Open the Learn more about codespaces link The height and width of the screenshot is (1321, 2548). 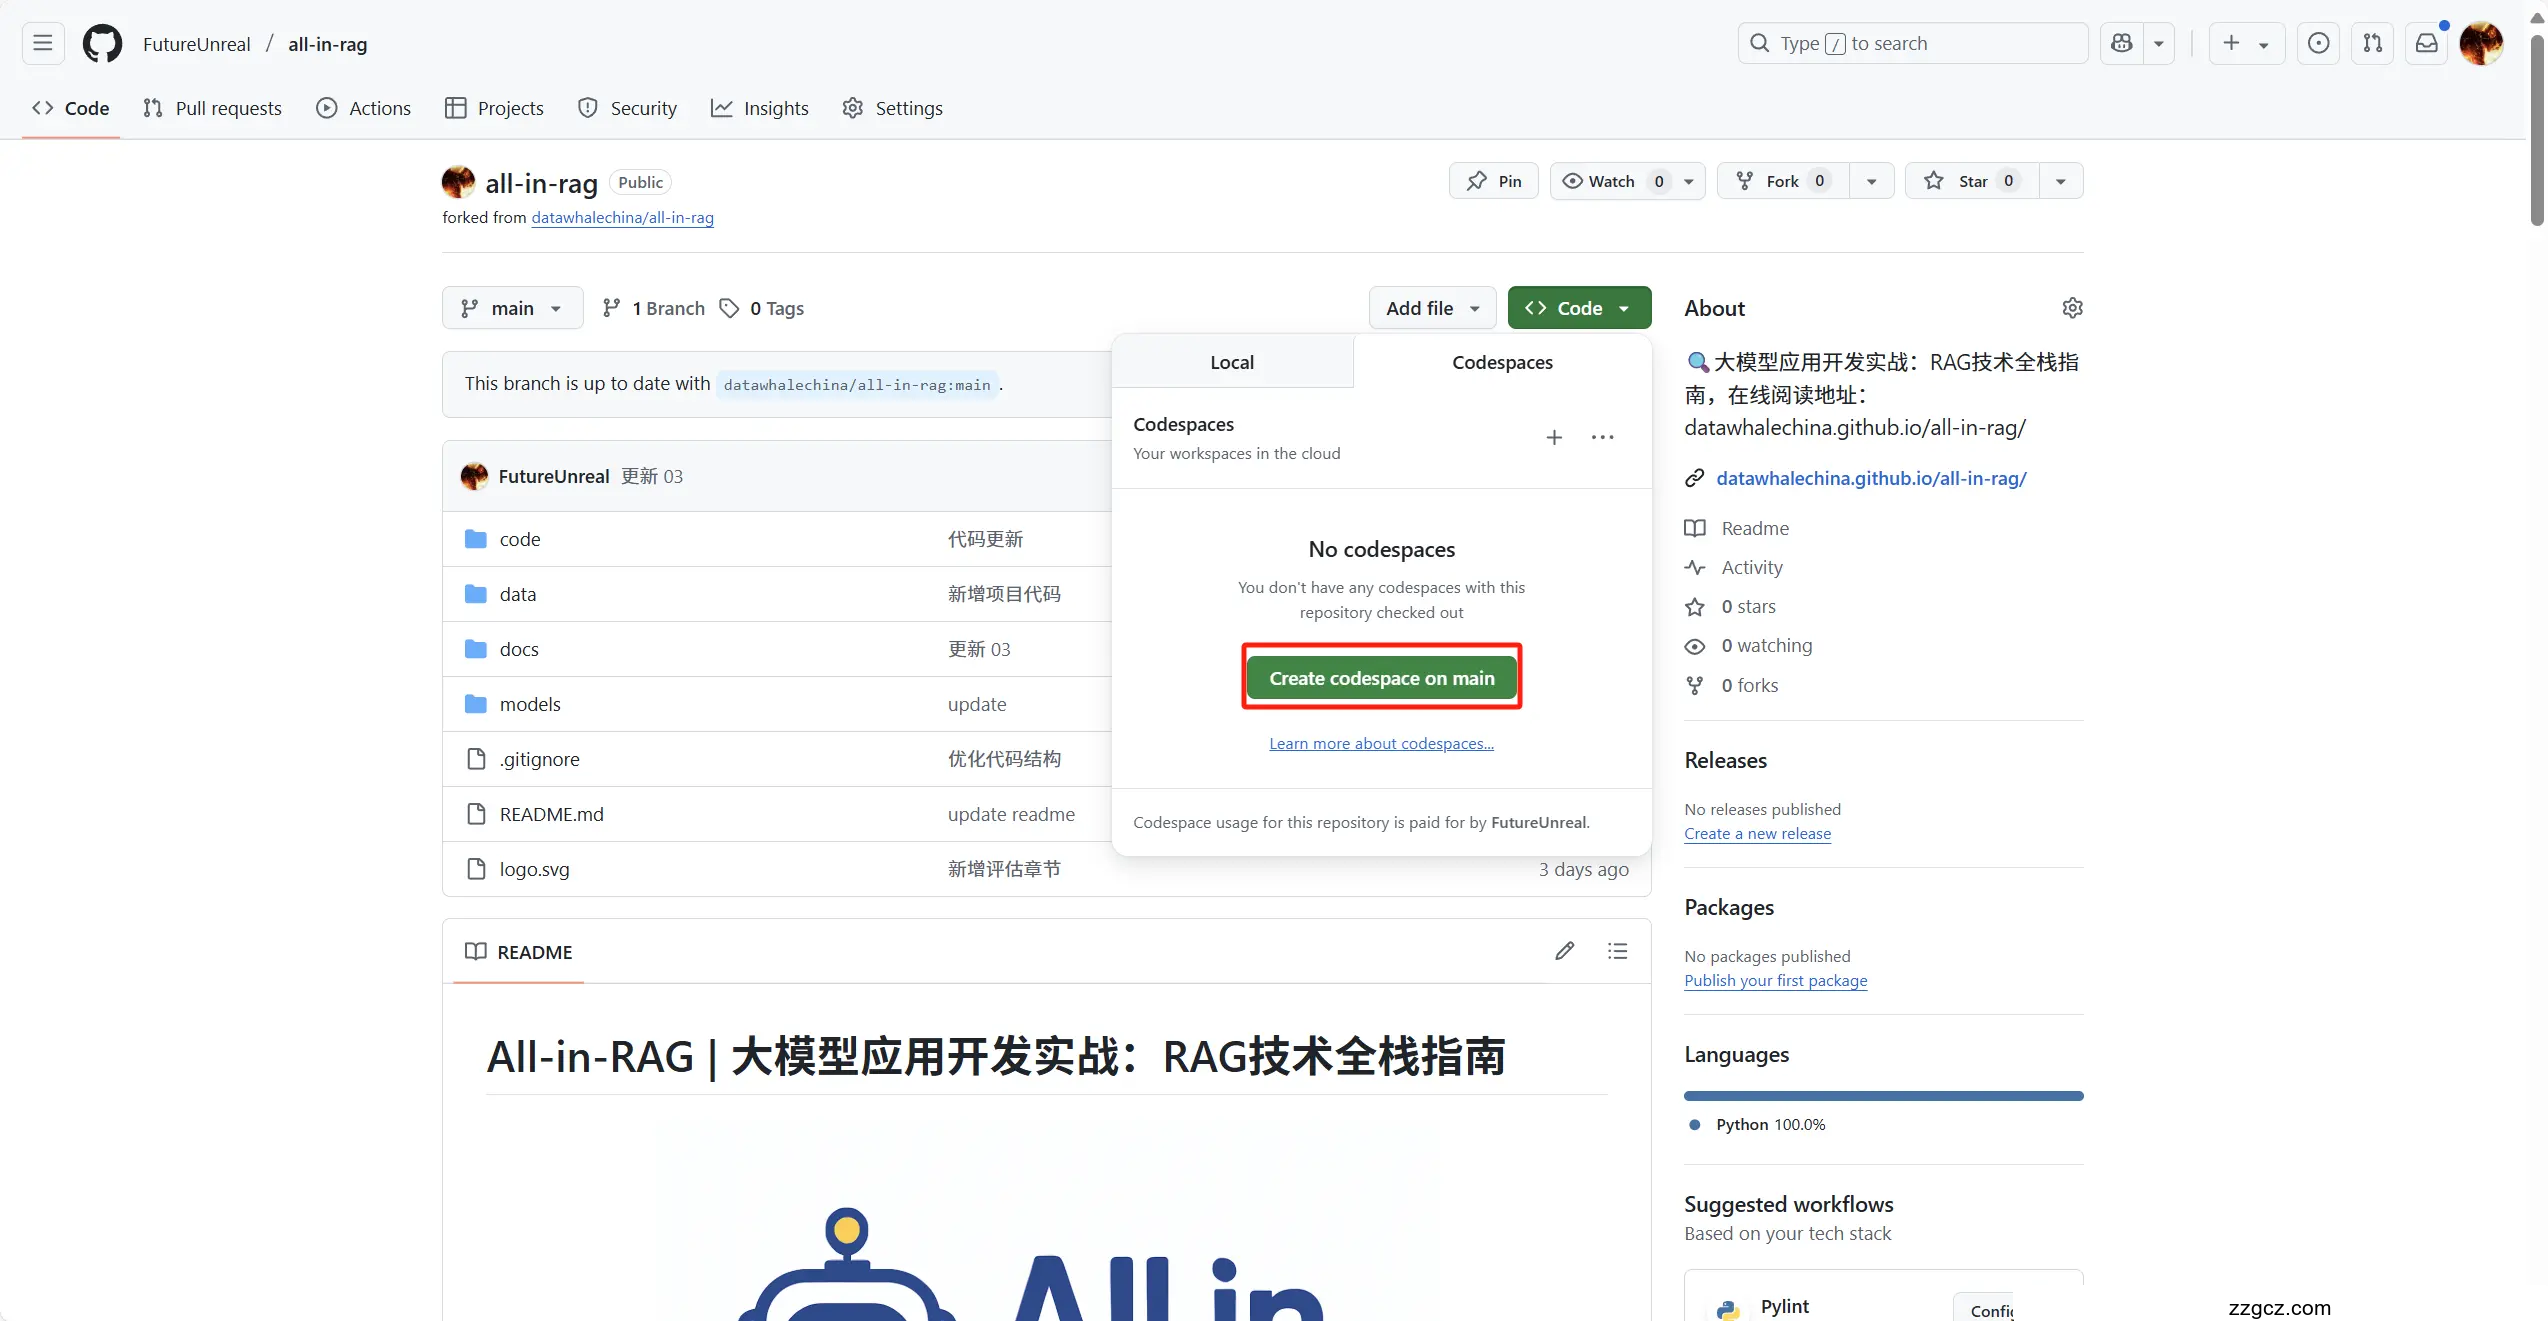pos(1381,743)
